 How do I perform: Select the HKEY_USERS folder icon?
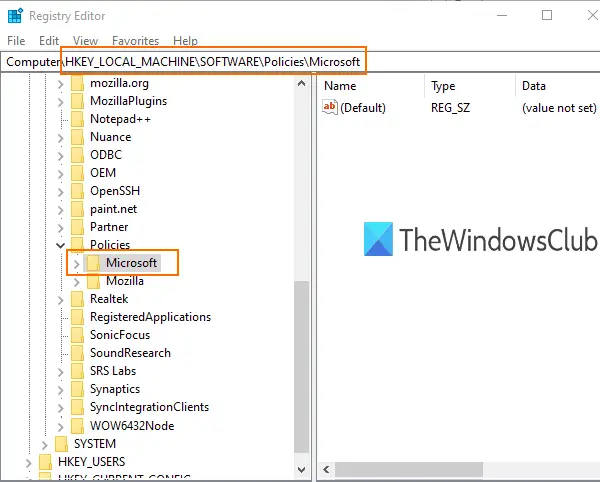pos(45,462)
